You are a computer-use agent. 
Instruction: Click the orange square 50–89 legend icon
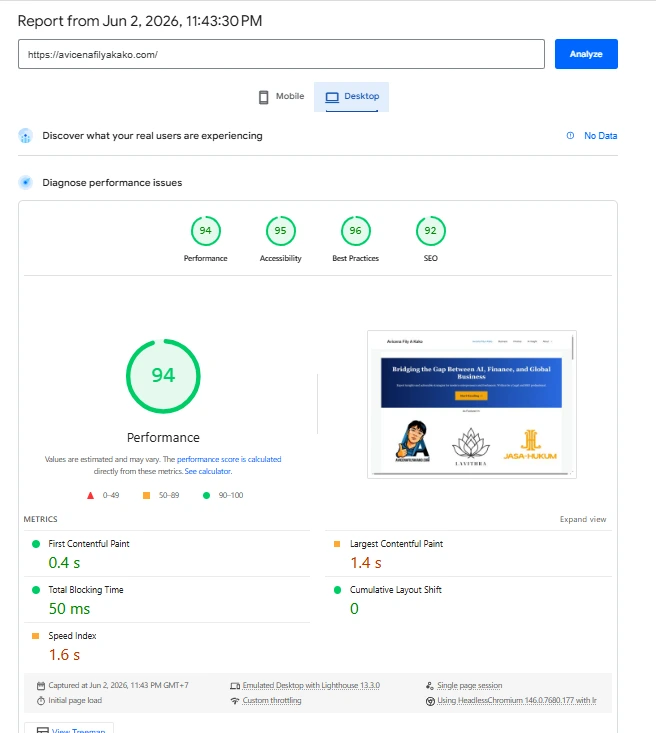point(146,495)
